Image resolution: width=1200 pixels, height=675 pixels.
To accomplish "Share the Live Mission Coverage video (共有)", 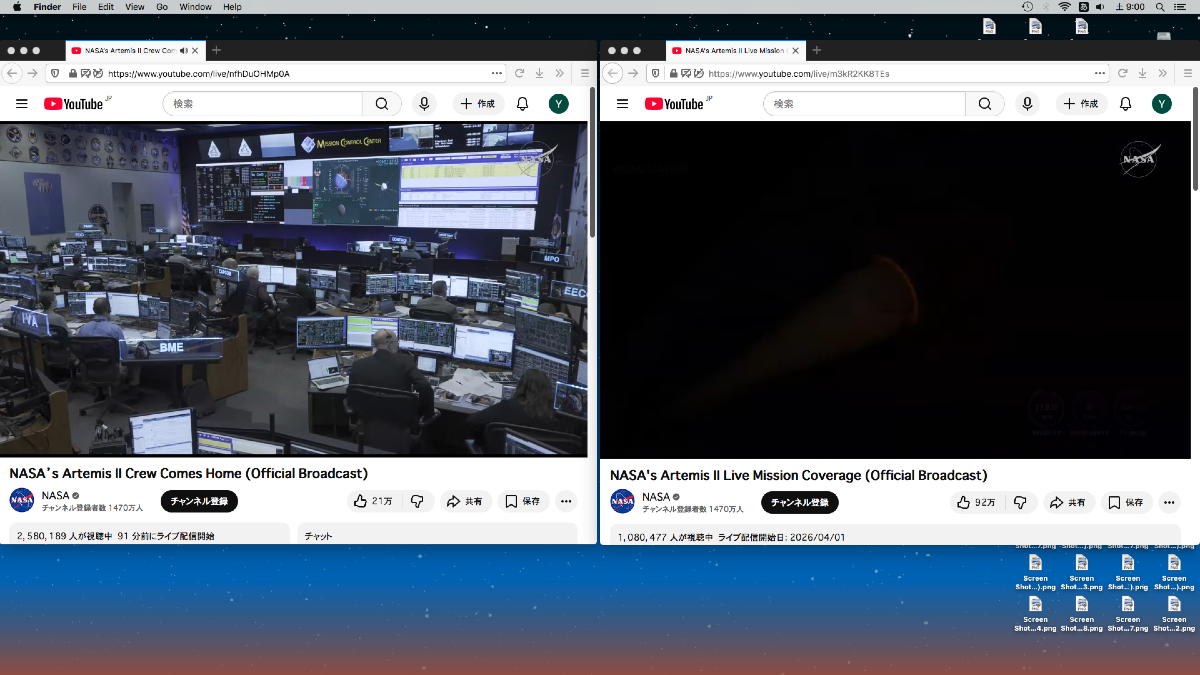I will [x=1067, y=502].
